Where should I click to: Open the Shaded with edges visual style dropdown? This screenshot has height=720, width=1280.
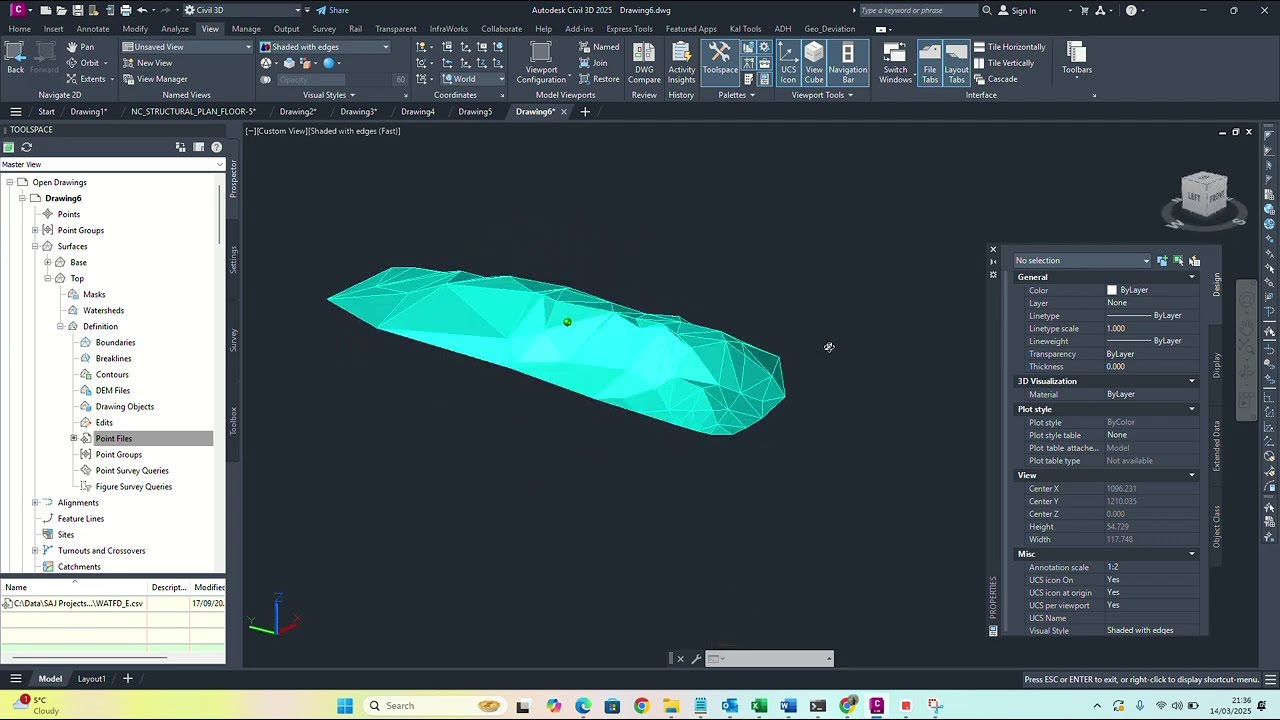[324, 47]
